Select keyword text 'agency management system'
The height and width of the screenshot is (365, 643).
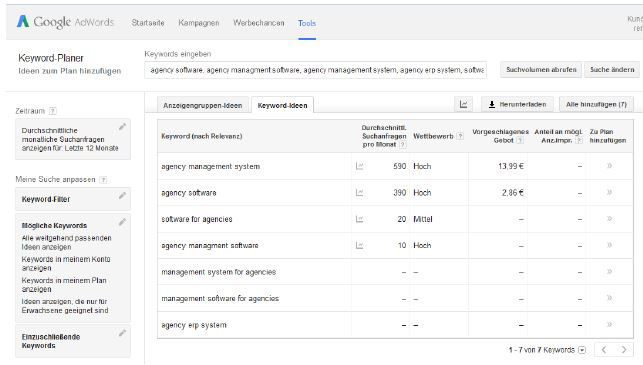[x=210, y=167]
